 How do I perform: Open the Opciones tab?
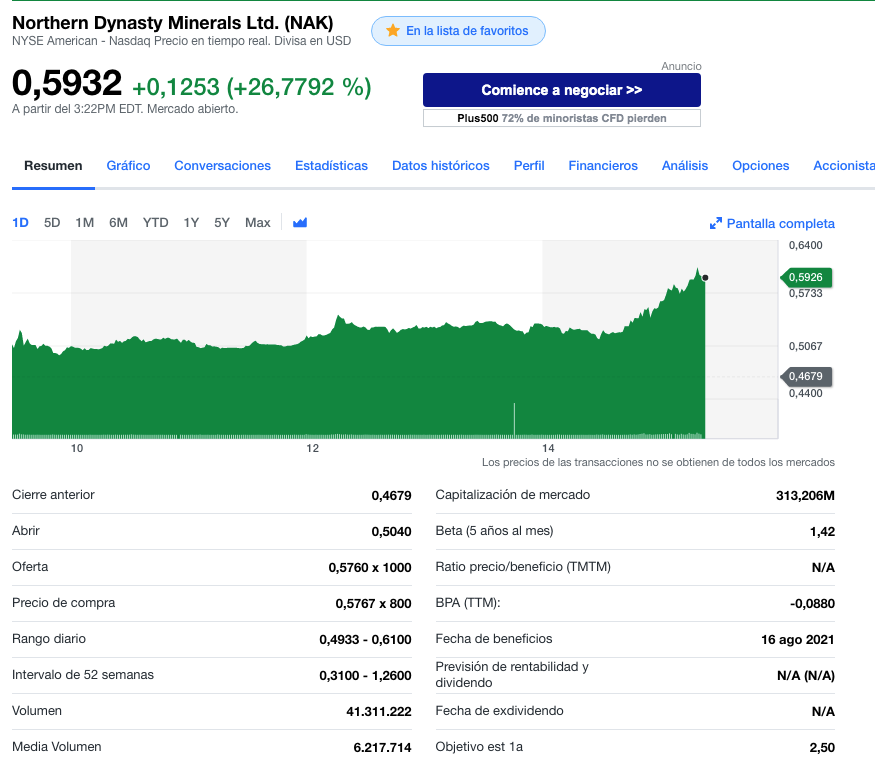761,166
